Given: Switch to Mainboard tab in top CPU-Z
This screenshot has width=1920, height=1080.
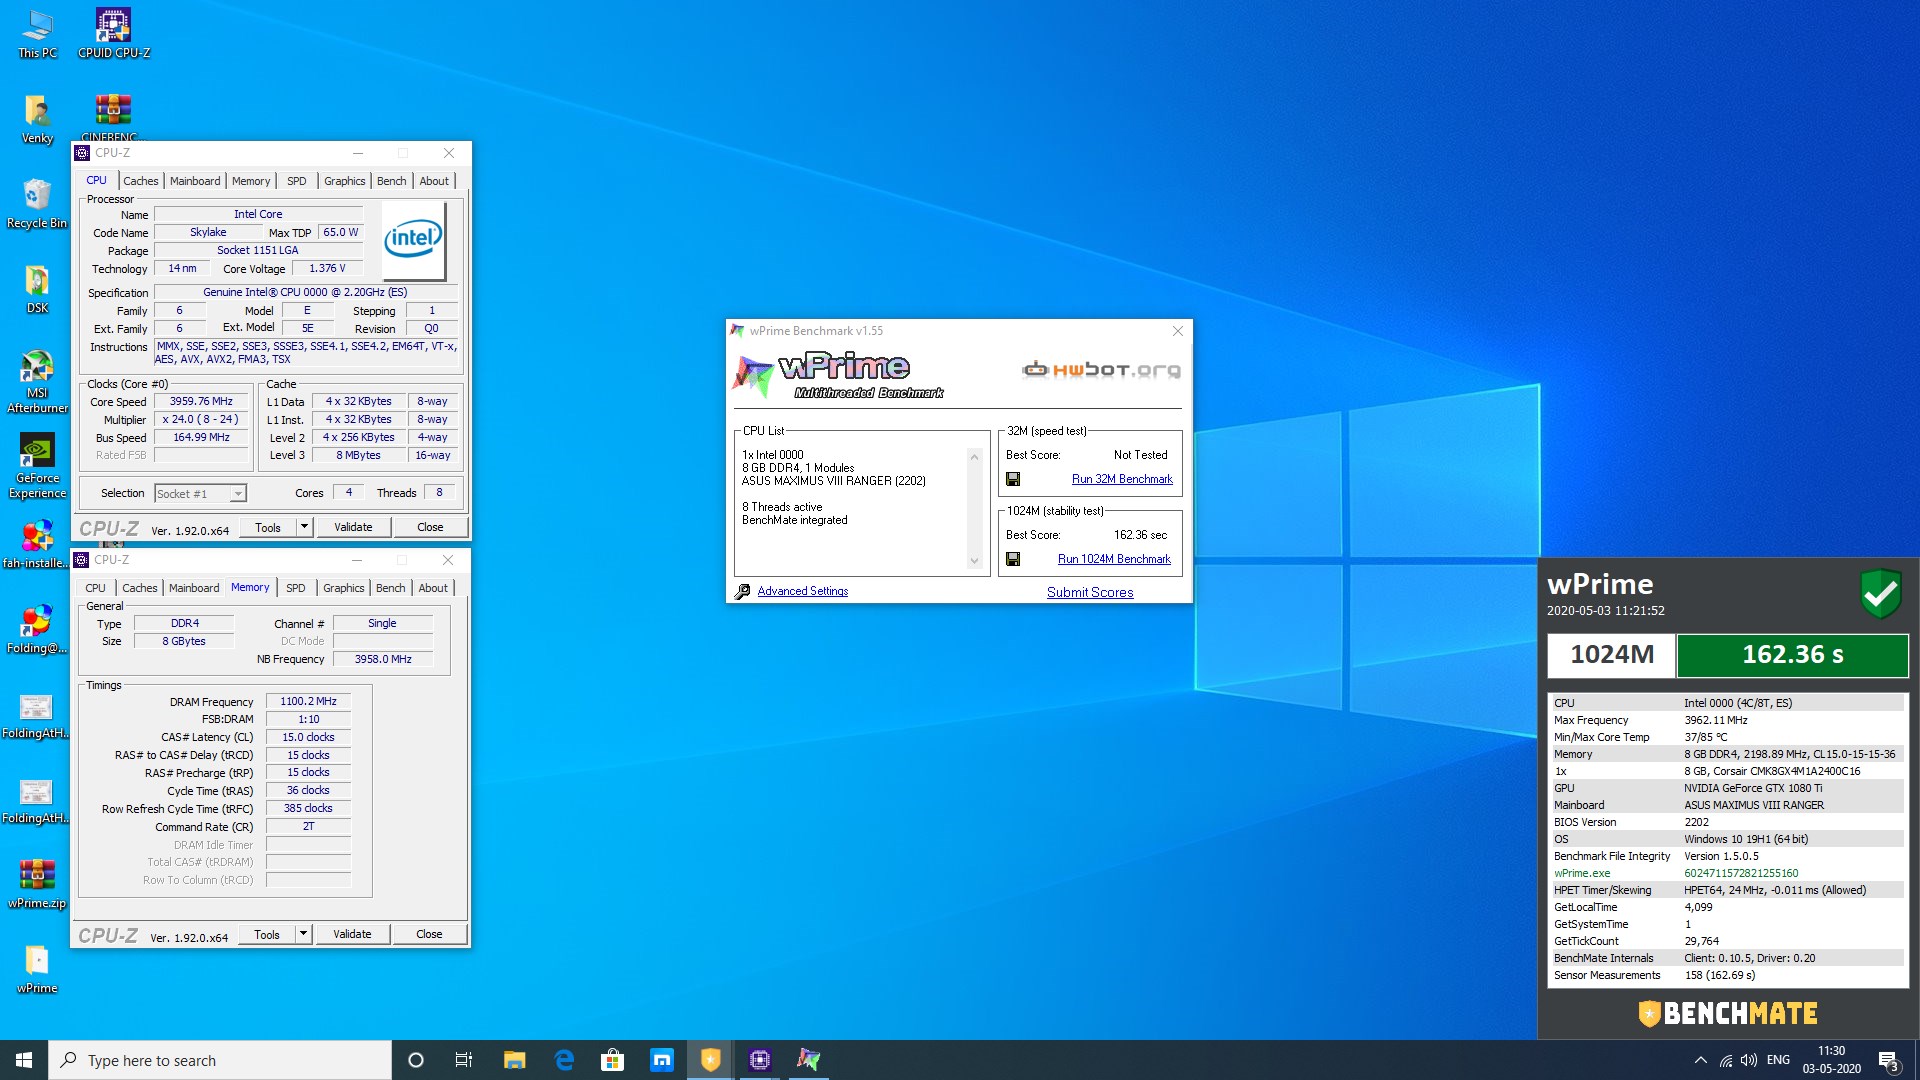Looking at the screenshot, I should [195, 181].
